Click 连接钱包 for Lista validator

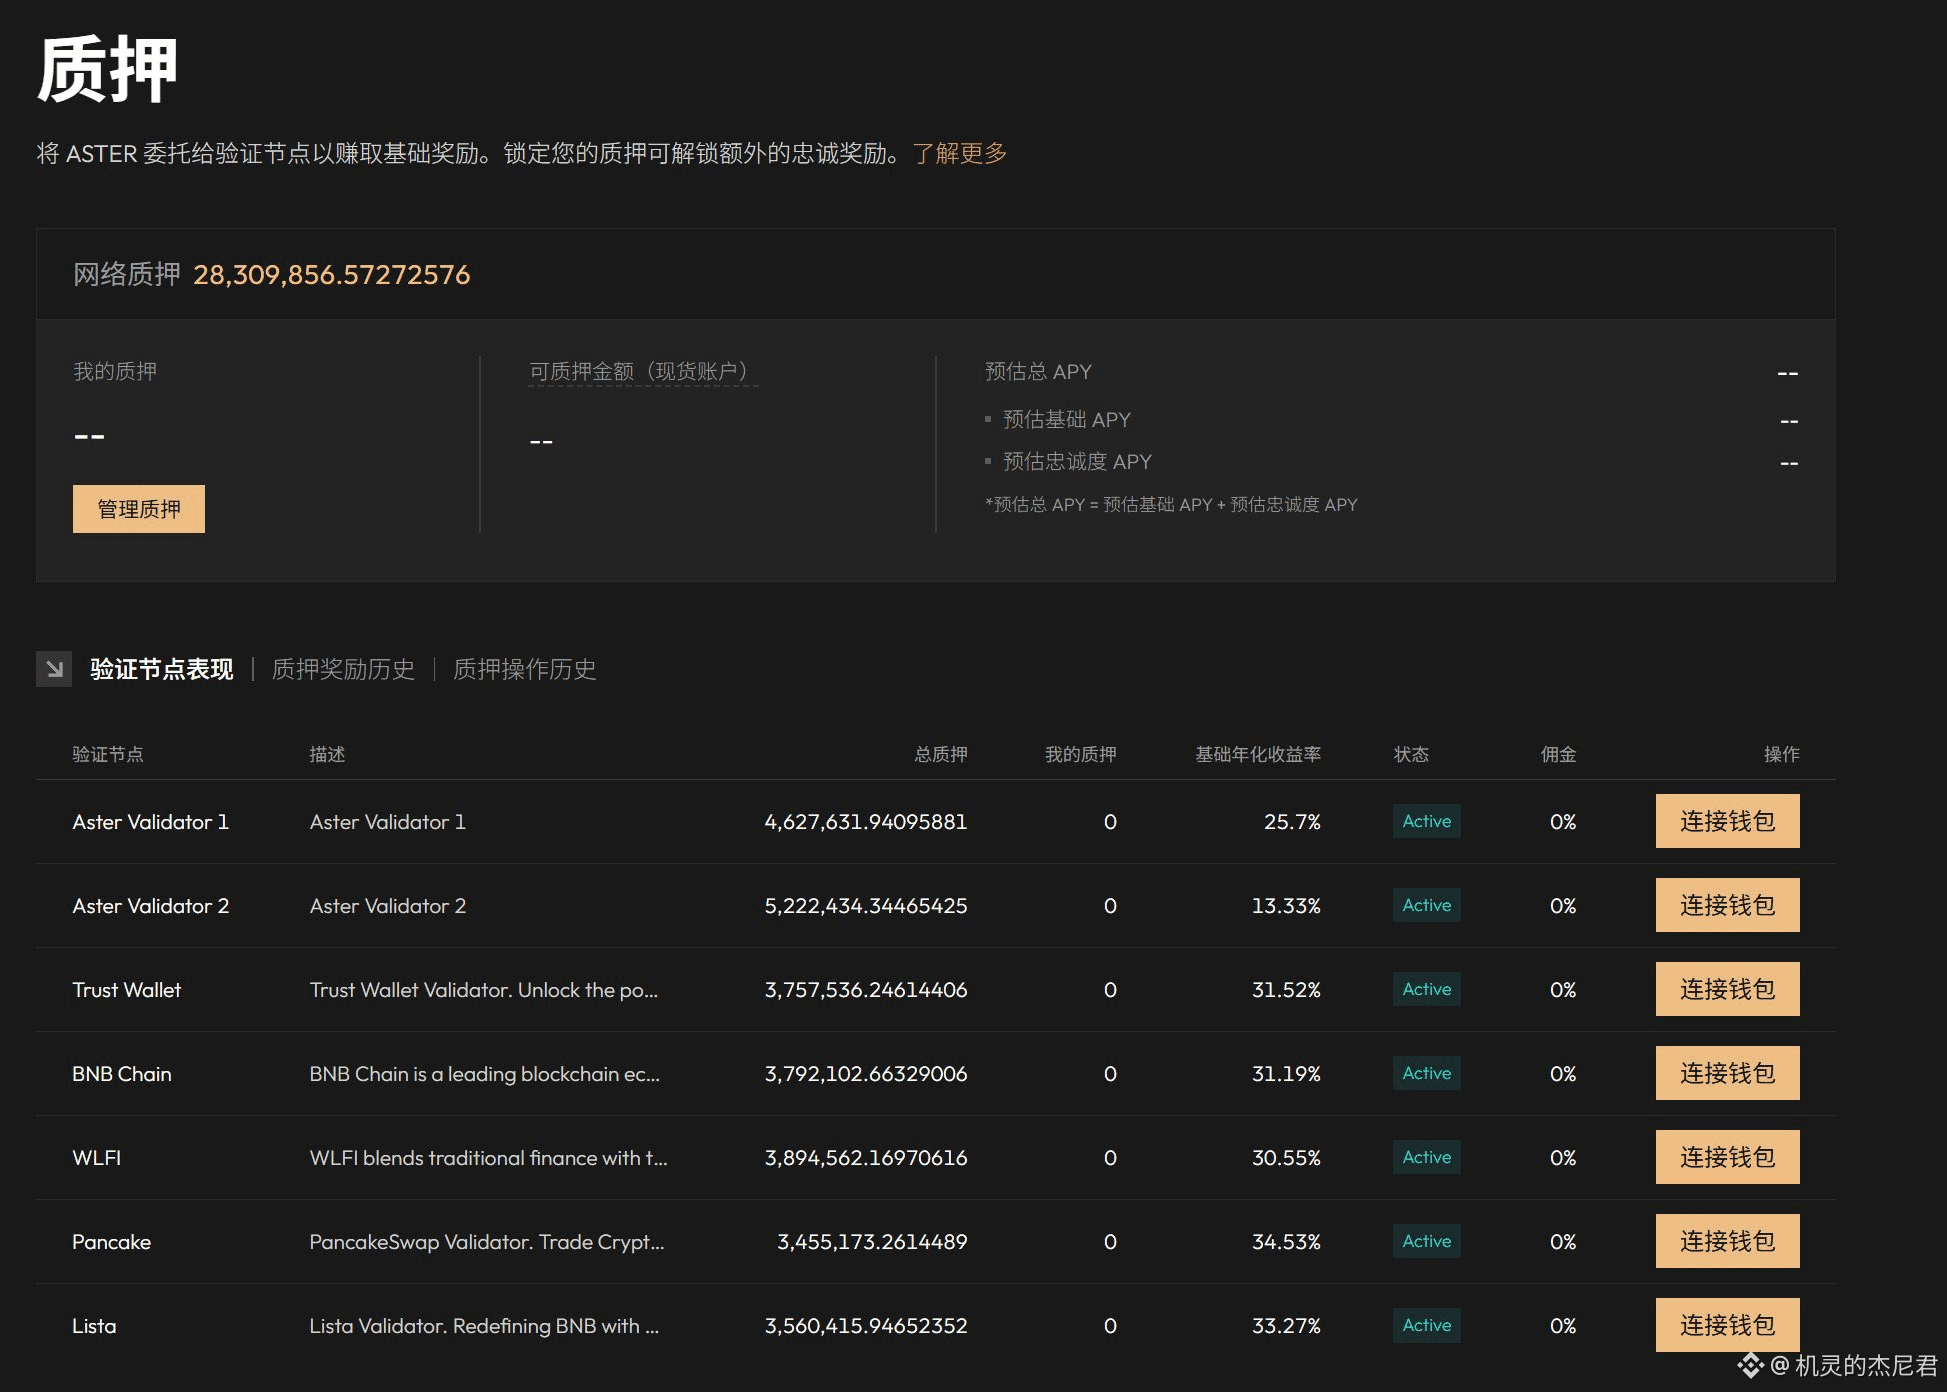1727,1325
